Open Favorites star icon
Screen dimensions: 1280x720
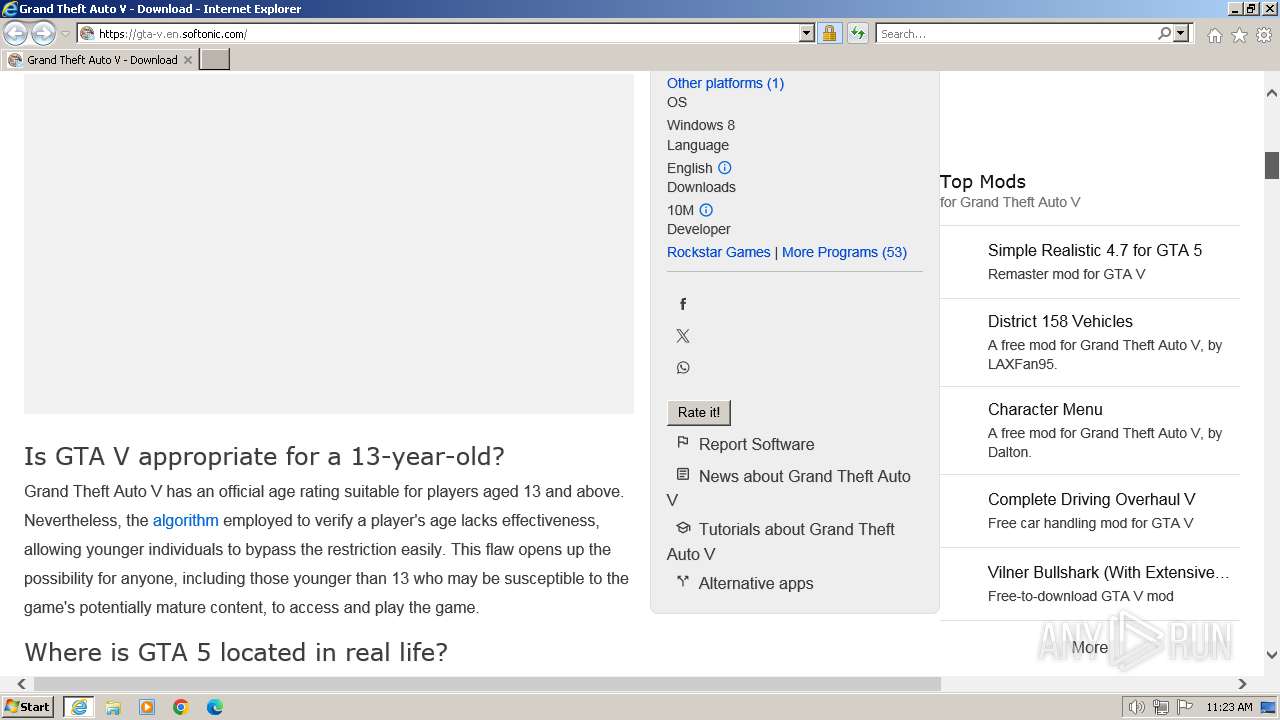(x=1239, y=35)
